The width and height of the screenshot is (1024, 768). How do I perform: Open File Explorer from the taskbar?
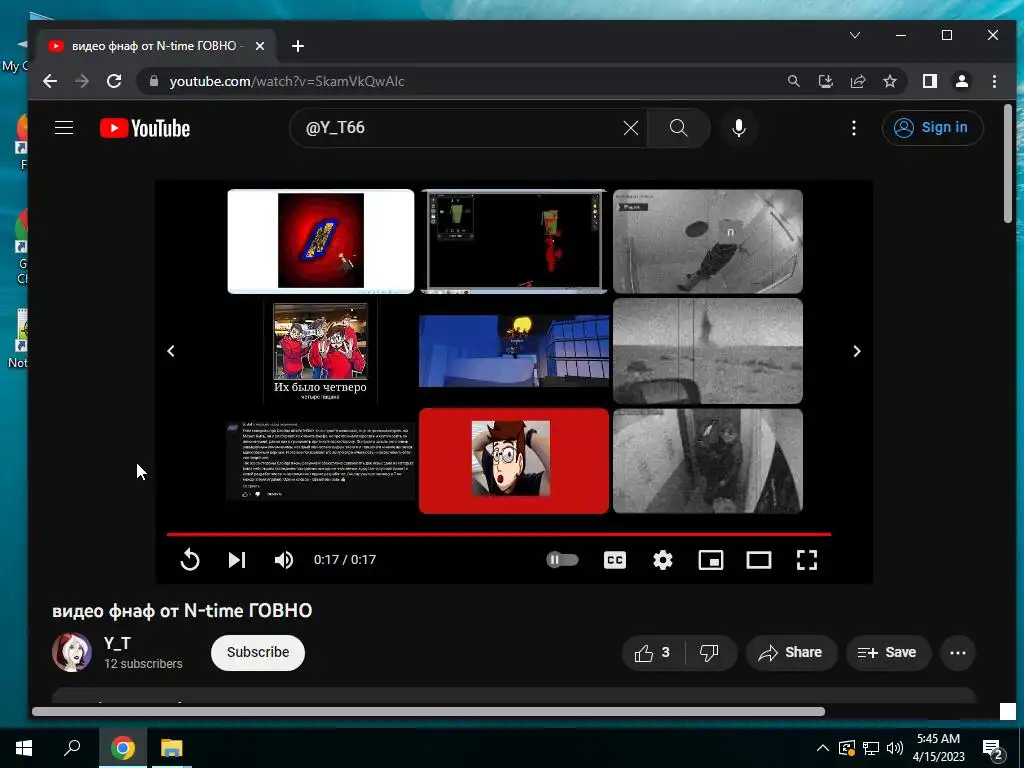point(172,748)
